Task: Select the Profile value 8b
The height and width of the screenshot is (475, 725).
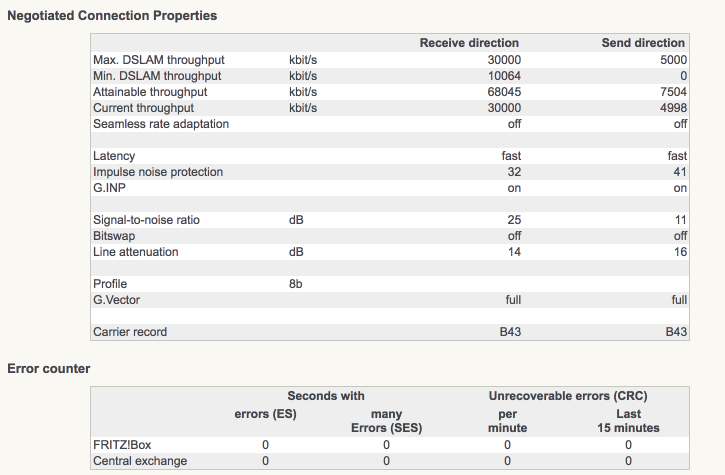Action: [296, 284]
